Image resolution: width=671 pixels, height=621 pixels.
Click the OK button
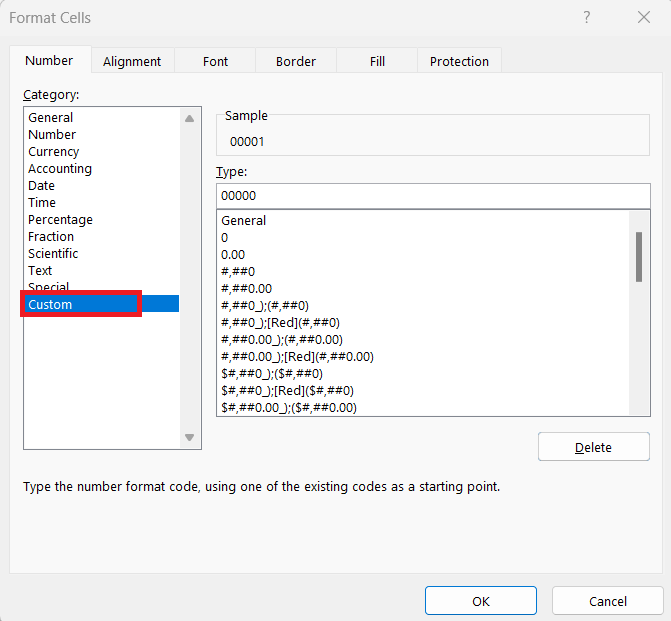tap(481, 601)
